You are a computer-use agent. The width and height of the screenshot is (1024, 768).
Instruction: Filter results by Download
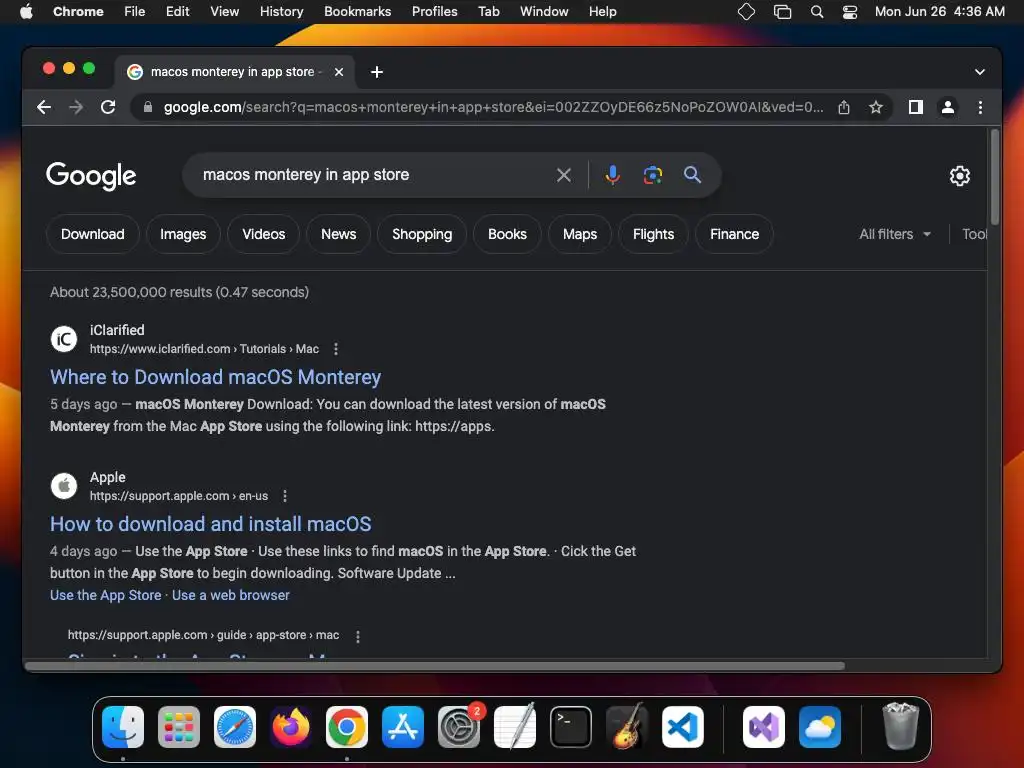tap(93, 234)
